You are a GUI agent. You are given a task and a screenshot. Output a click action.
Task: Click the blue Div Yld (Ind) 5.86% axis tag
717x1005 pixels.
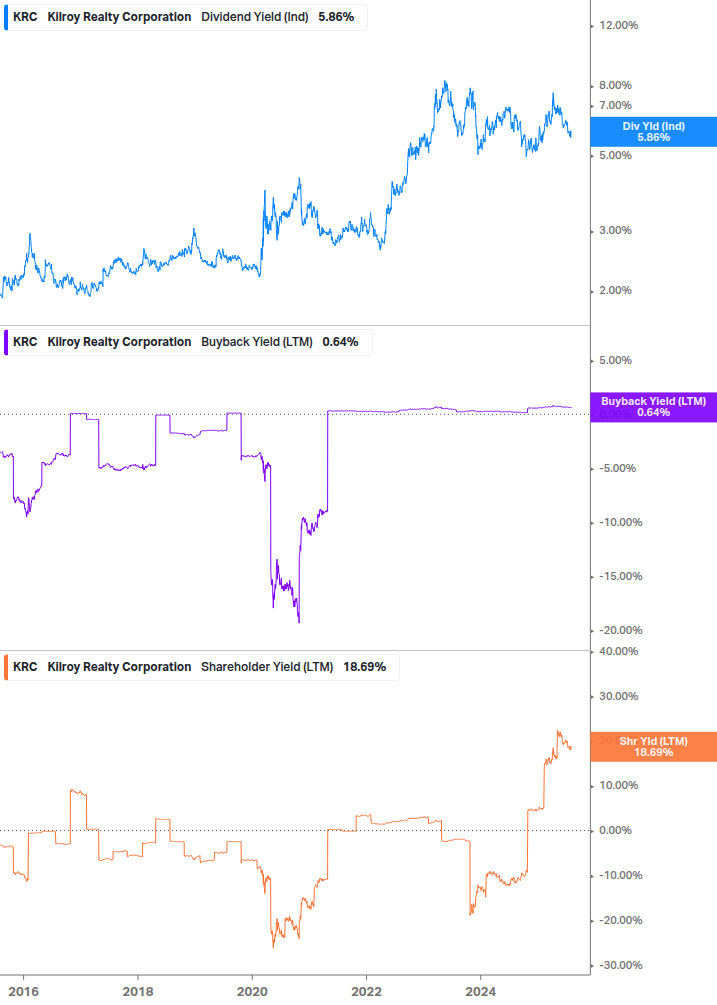click(x=654, y=132)
